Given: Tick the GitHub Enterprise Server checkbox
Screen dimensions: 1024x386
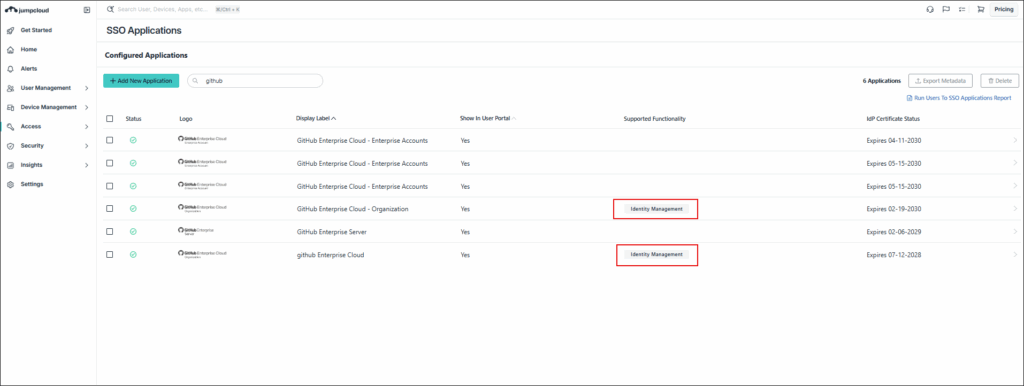Looking at the screenshot, I should (x=110, y=232).
